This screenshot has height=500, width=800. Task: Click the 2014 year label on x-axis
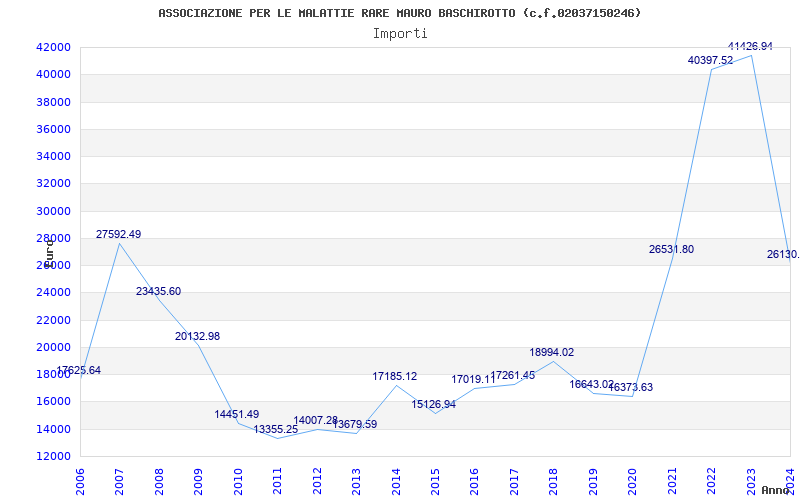396,476
